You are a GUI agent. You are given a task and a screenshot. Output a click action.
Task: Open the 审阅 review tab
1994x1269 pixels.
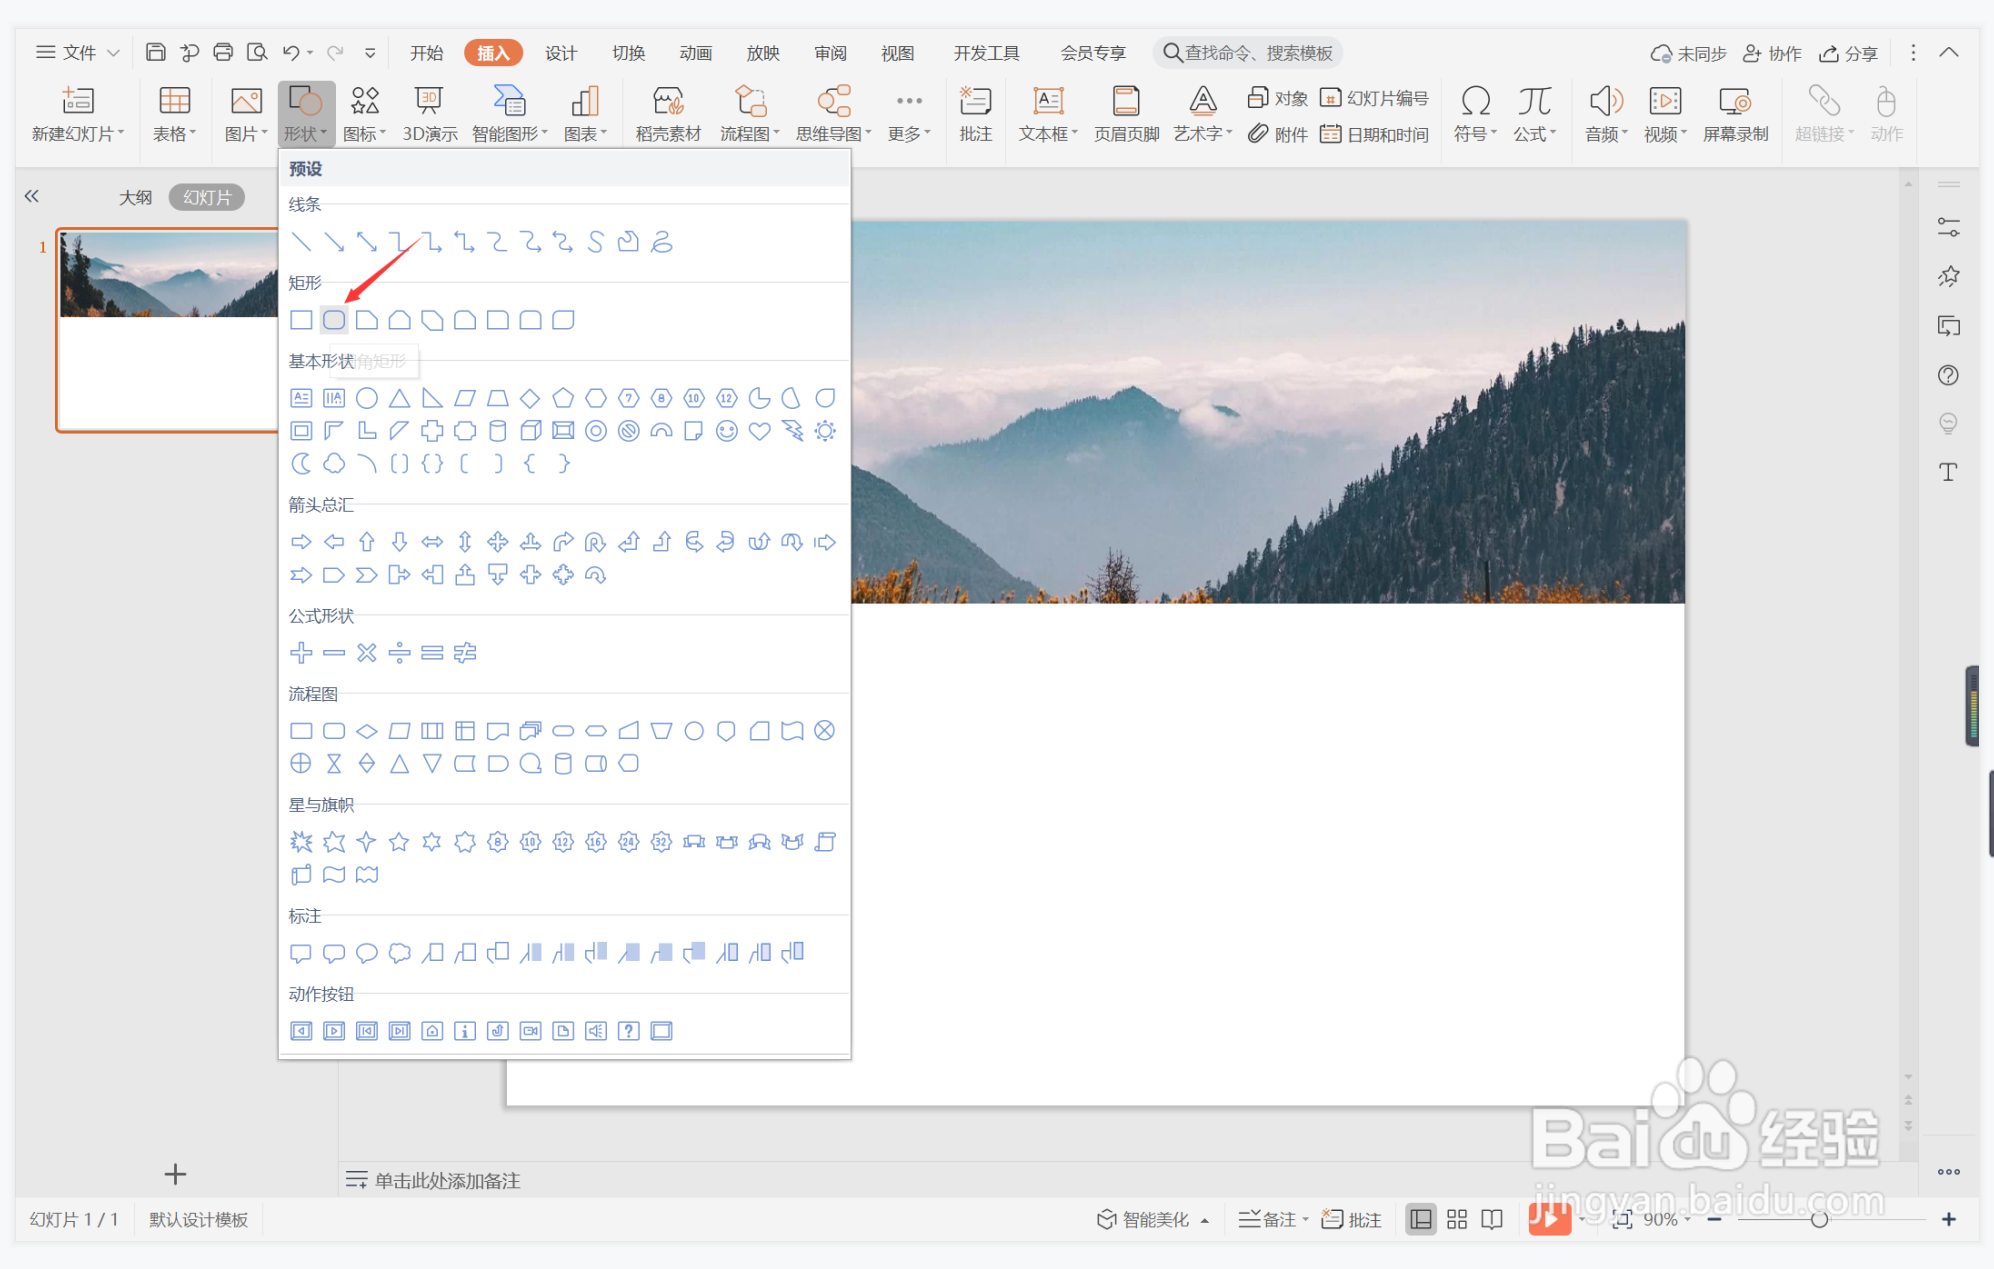(831, 53)
